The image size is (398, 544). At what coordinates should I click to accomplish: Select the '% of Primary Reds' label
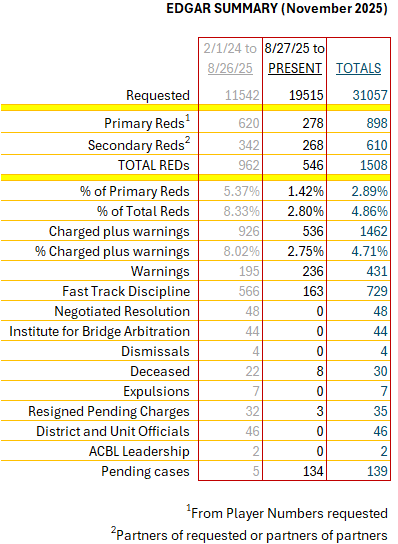(x=135, y=191)
